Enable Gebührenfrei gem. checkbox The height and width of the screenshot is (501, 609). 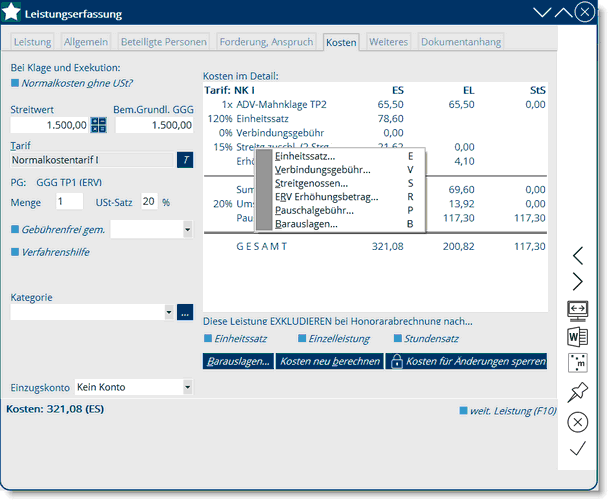pos(15,229)
